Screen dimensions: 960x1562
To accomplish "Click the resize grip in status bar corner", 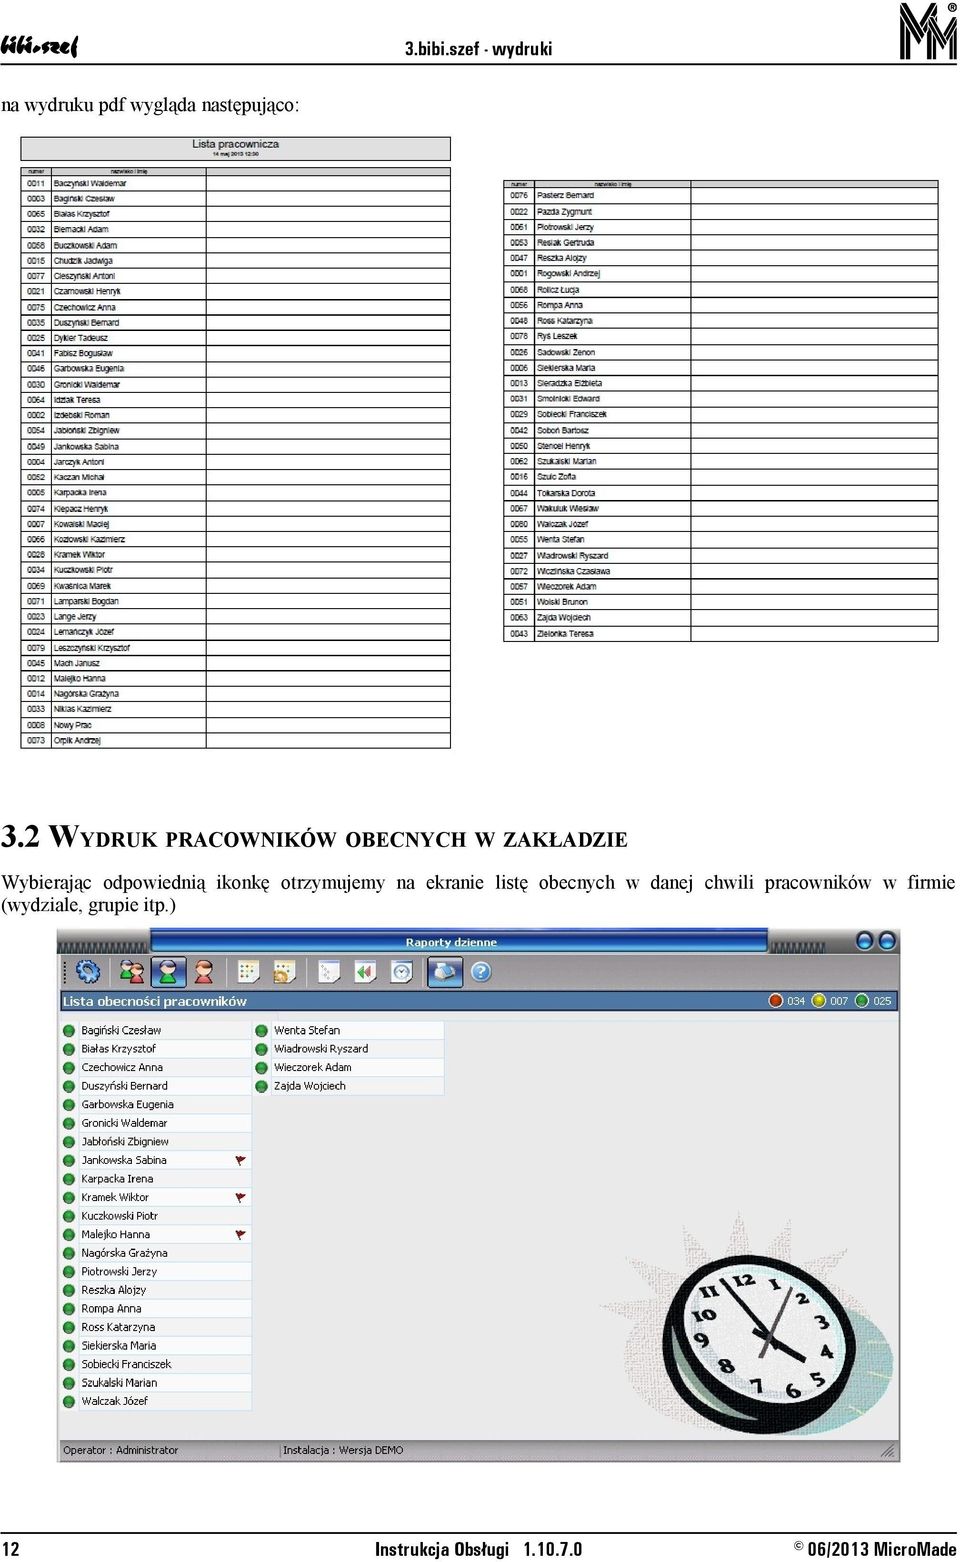I will pyautogui.click(x=887, y=1450).
